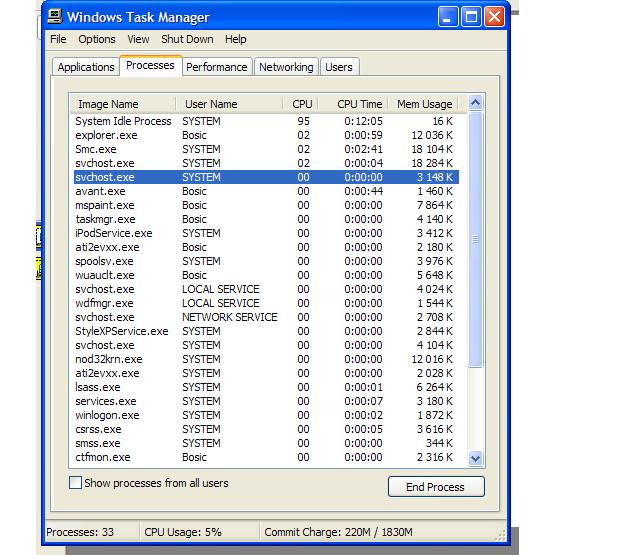Click svchost.exe run by LOCAL SERVICE
640x555 pixels.
(266, 289)
